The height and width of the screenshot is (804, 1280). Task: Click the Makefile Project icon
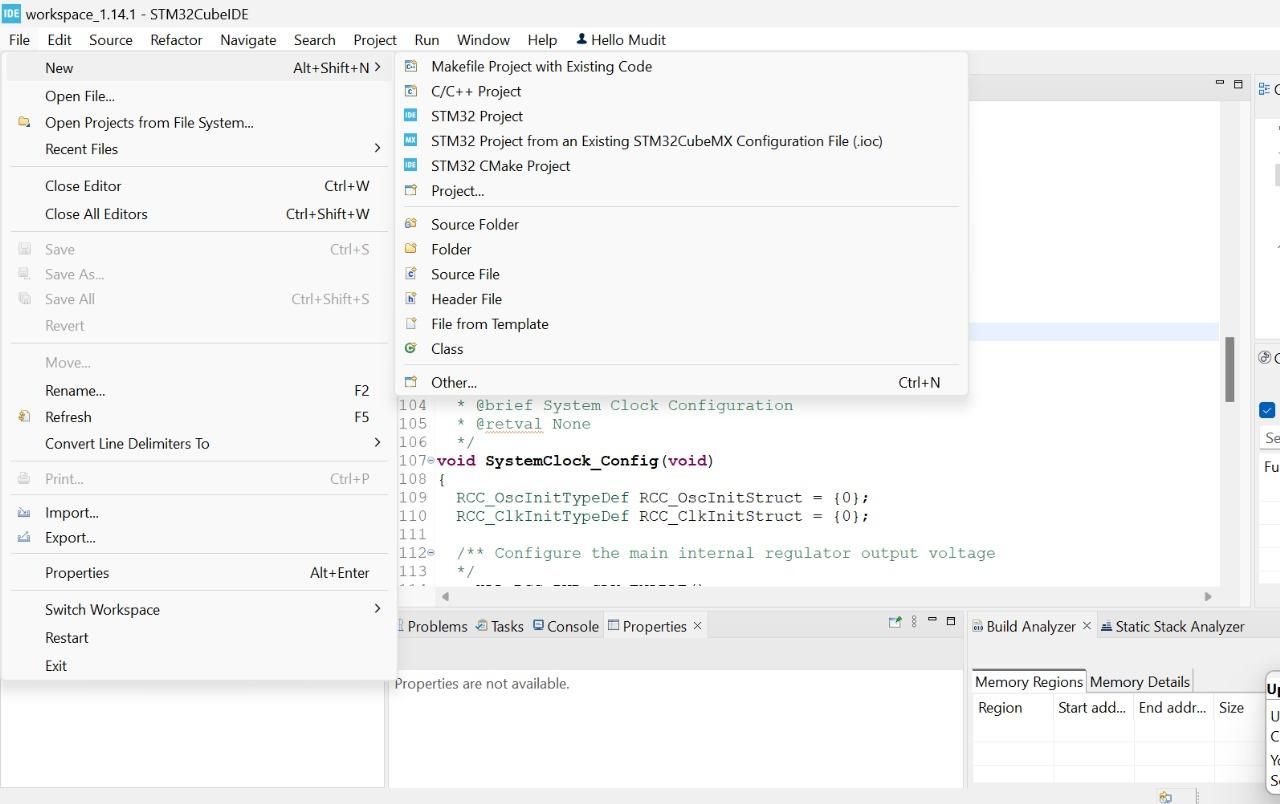(410, 66)
